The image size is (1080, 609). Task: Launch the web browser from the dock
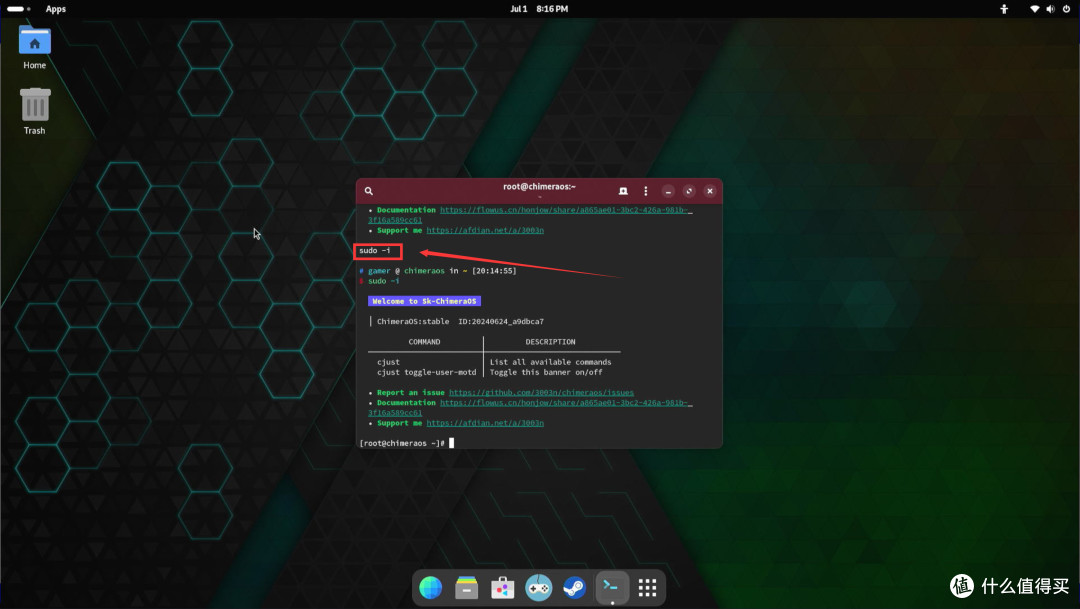tap(430, 588)
